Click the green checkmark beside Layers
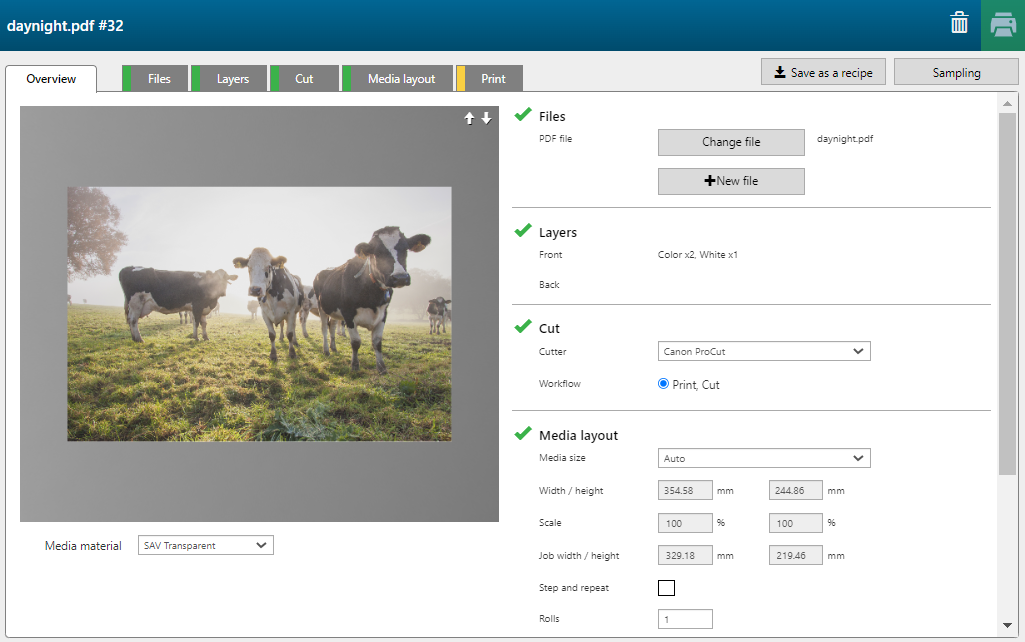The width and height of the screenshot is (1025, 642). [x=522, y=231]
